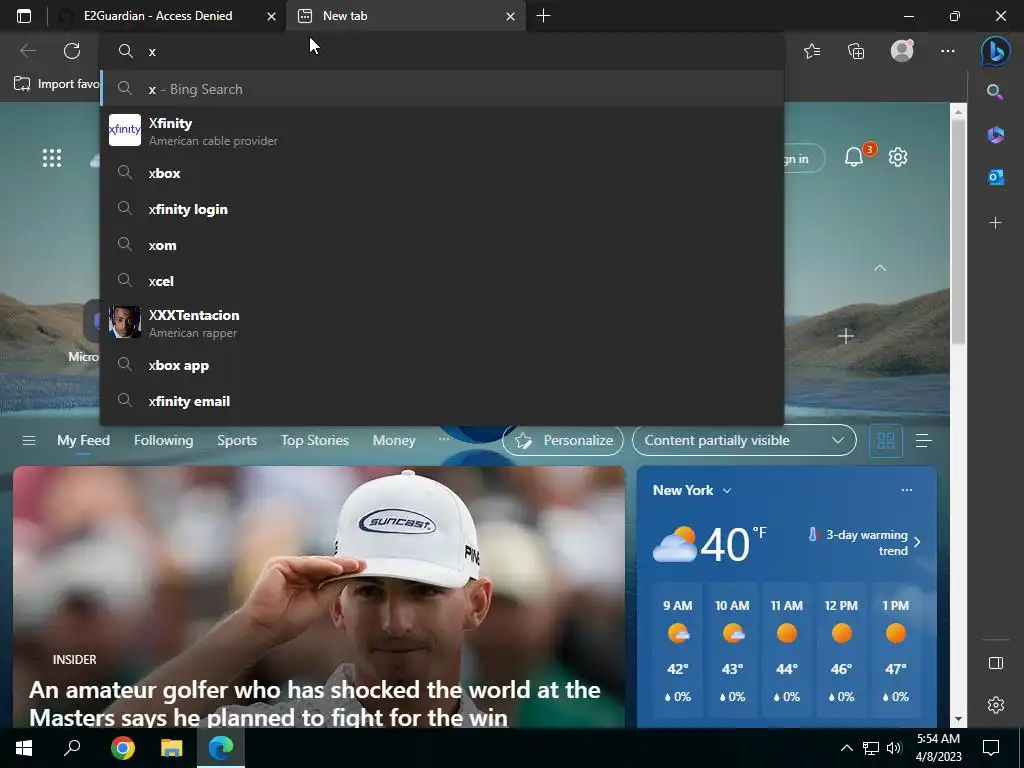Select the 9 AM hourly forecast
This screenshot has height=768, width=1024.
point(677,650)
